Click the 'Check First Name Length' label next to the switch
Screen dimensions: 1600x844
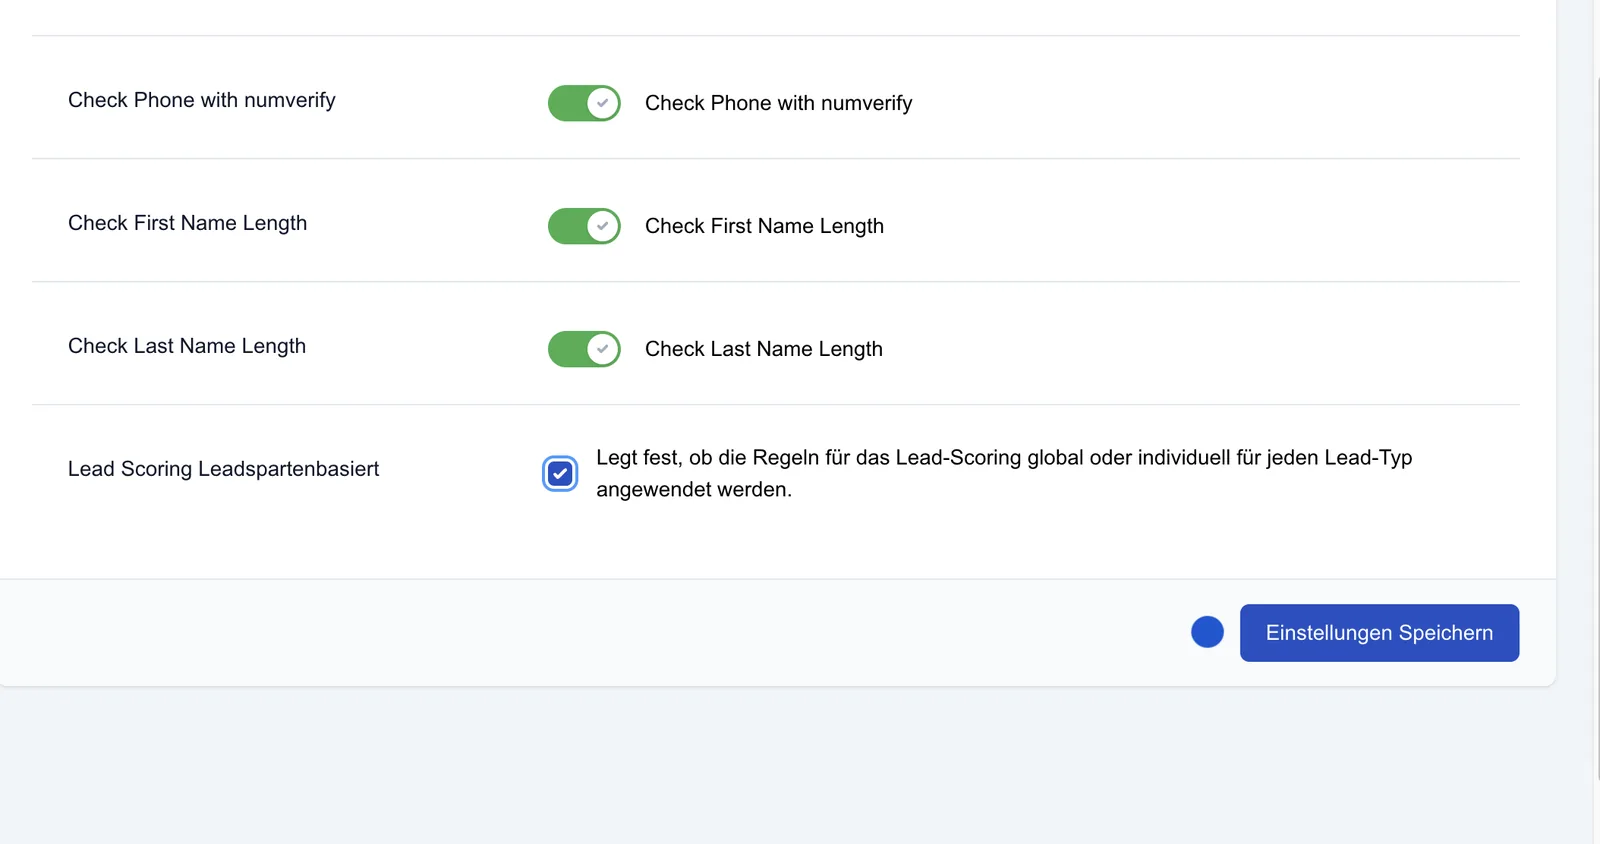(x=764, y=226)
